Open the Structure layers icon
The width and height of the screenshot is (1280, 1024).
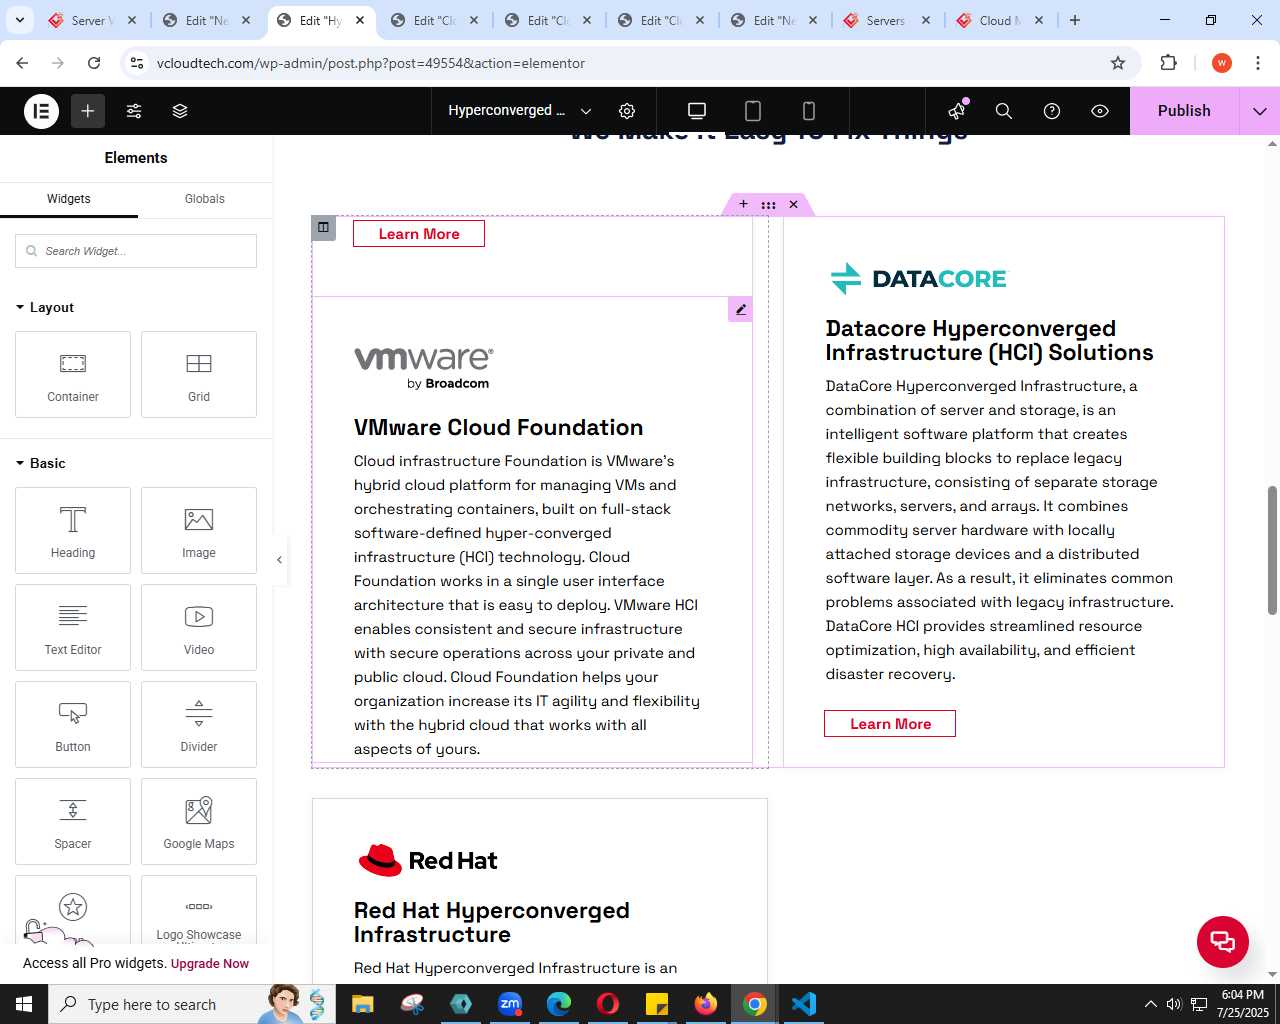pyautogui.click(x=180, y=111)
